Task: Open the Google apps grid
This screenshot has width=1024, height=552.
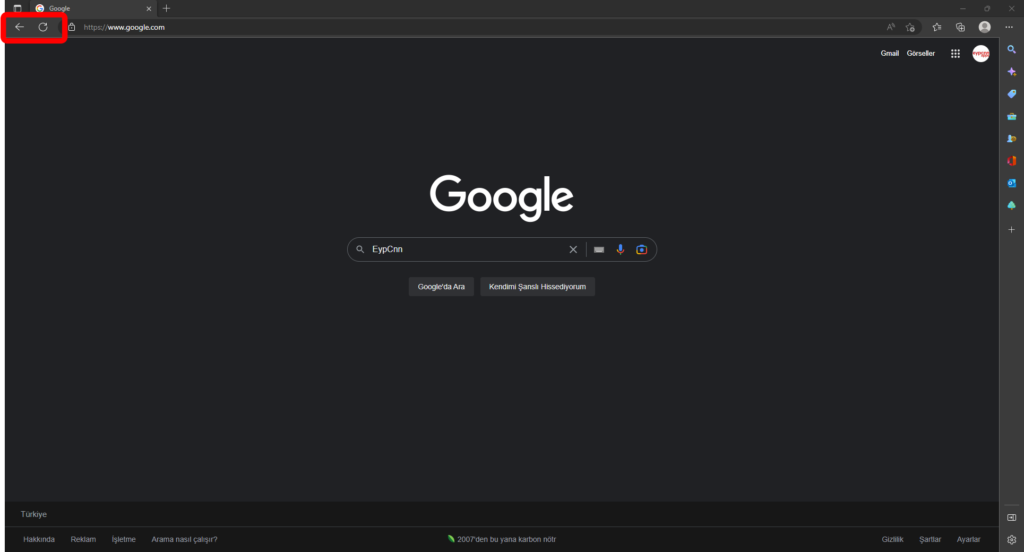Action: point(955,54)
